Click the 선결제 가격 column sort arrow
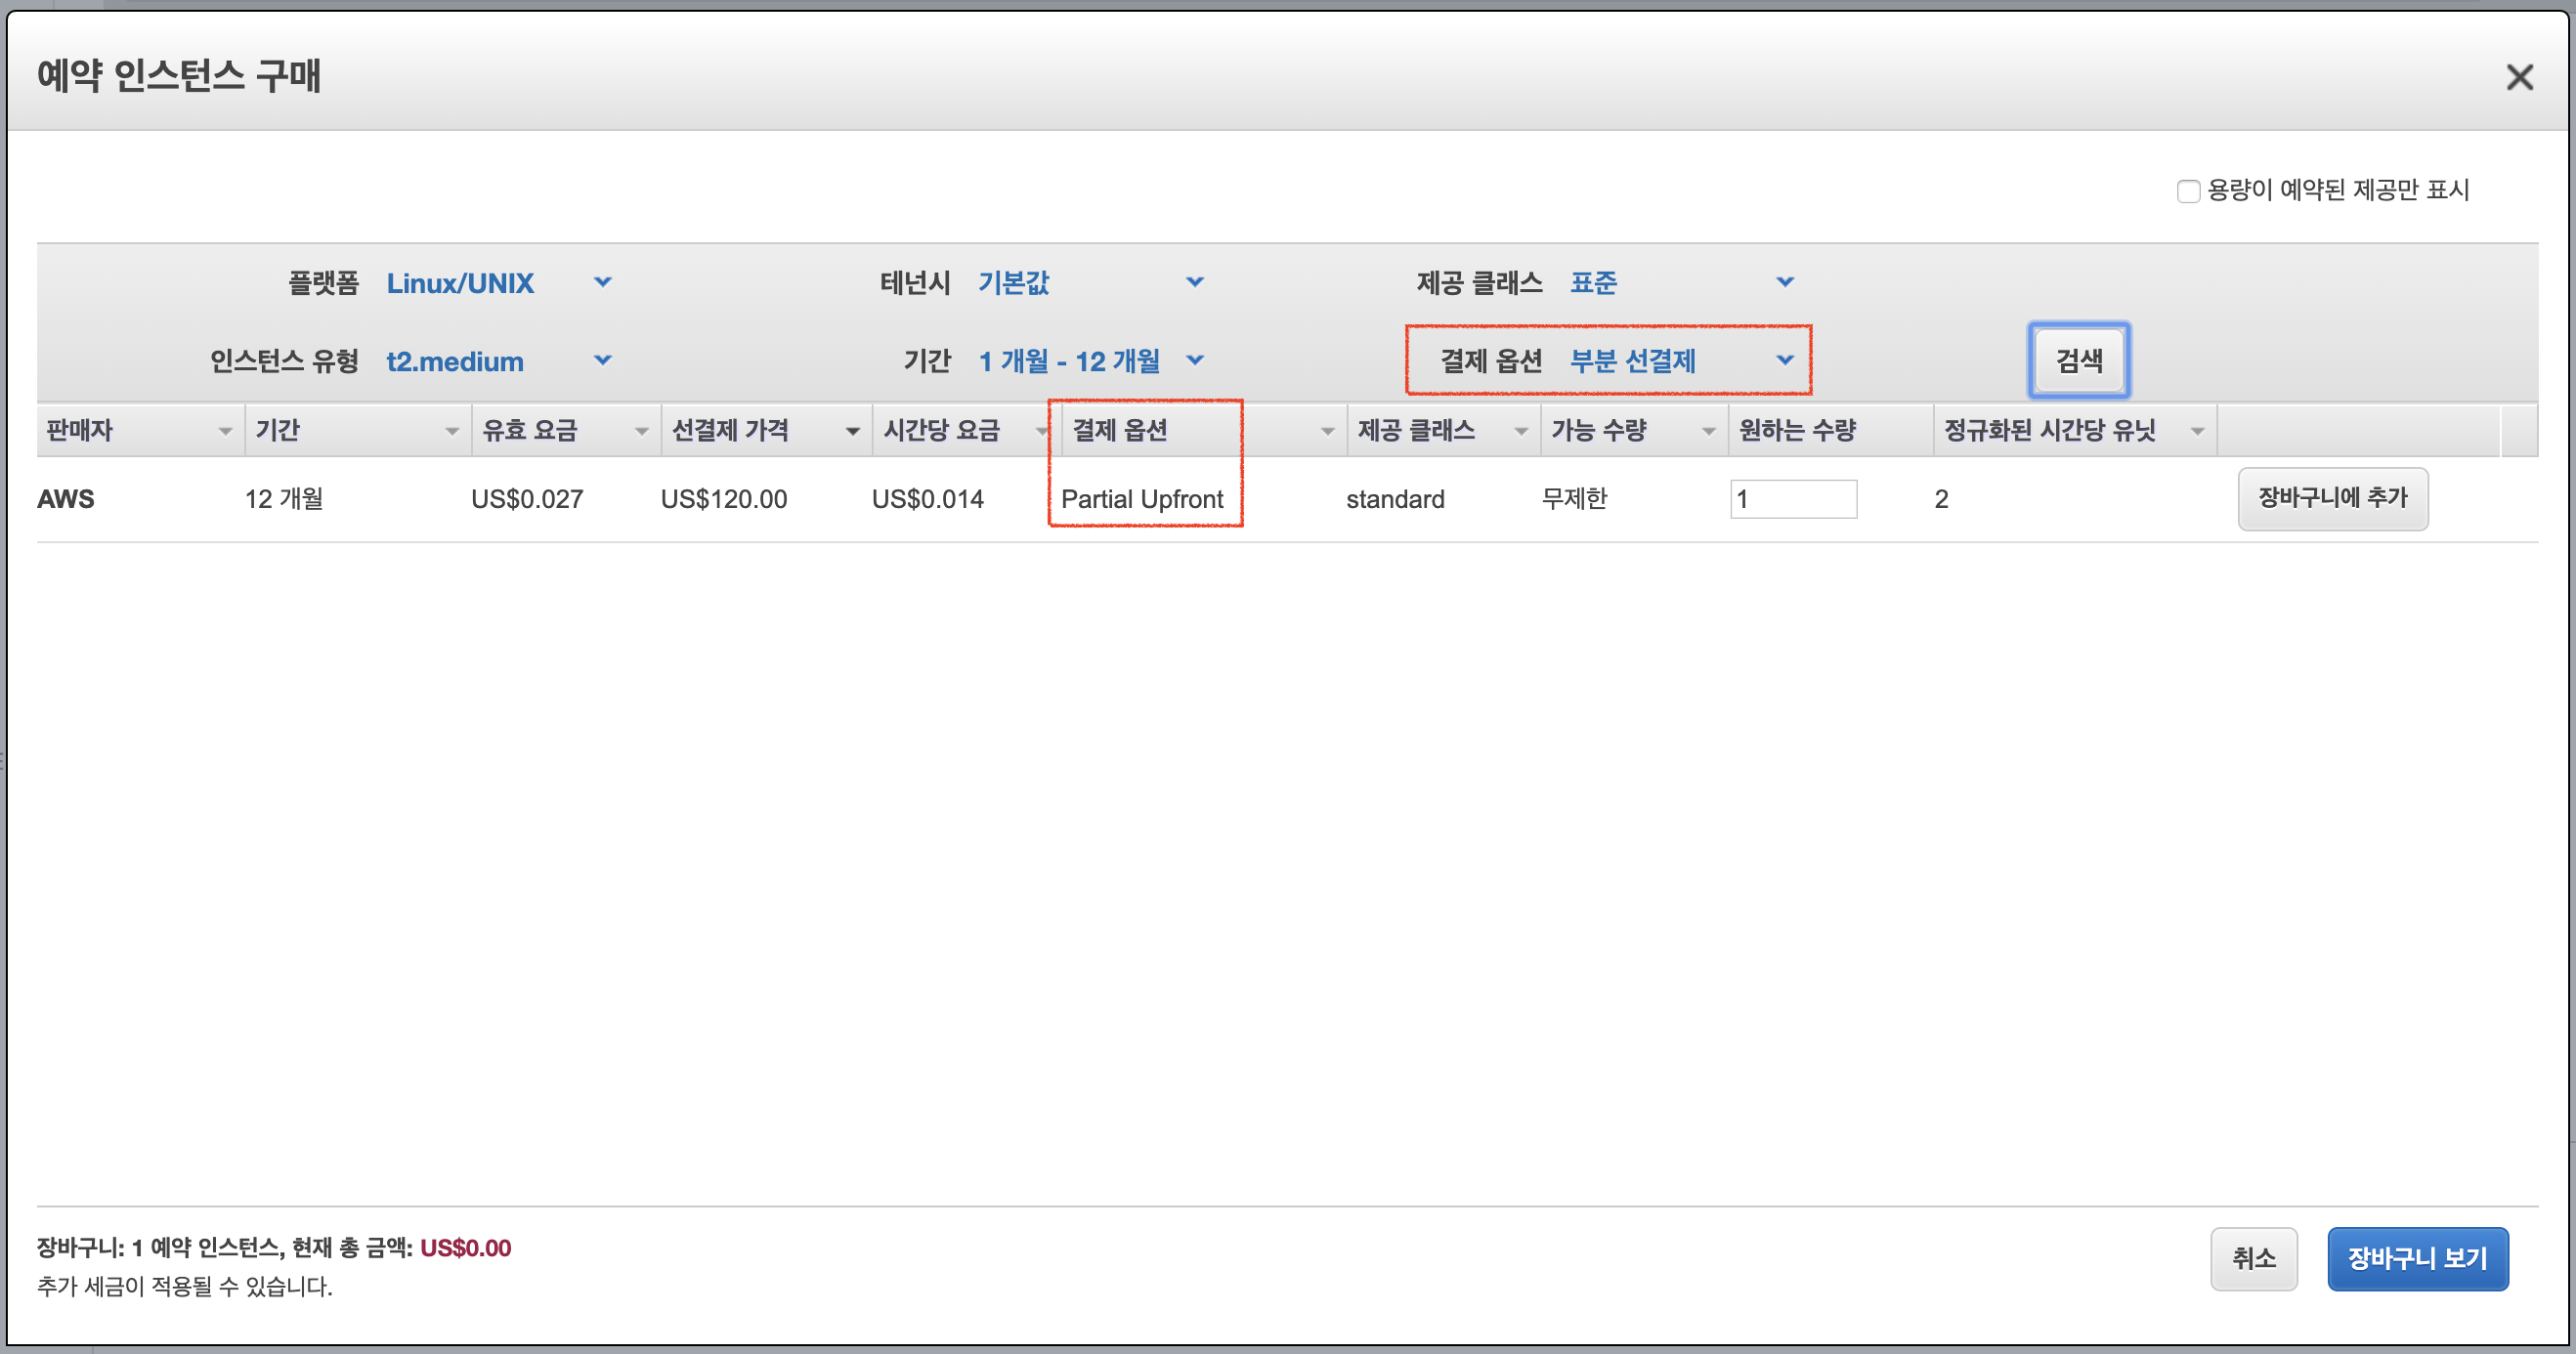The height and width of the screenshot is (1354, 2576). 852,431
